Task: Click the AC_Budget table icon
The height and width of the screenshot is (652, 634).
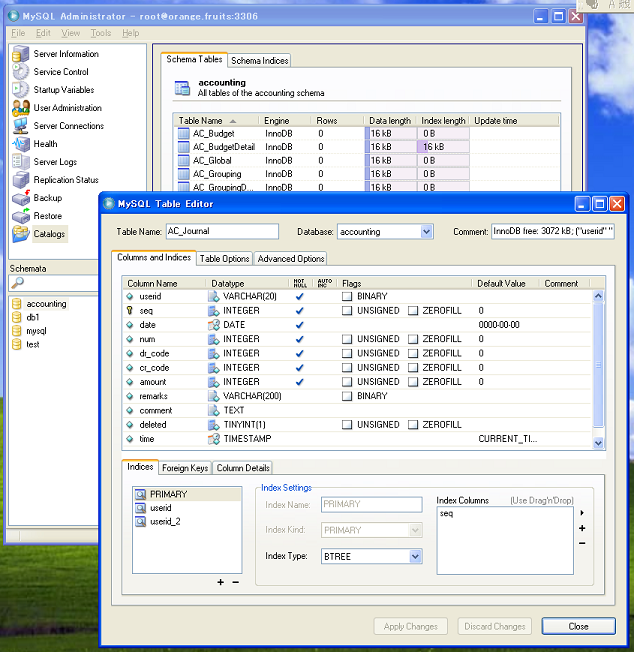Action: [183, 133]
